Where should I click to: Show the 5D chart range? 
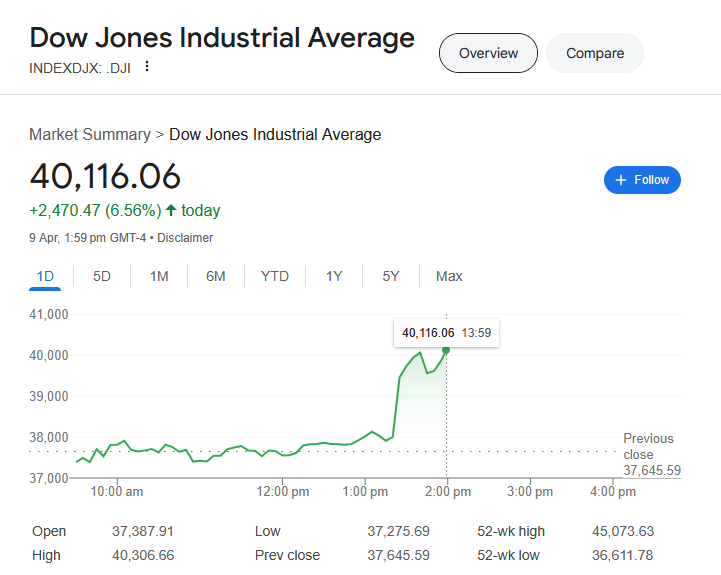coord(102,276)
